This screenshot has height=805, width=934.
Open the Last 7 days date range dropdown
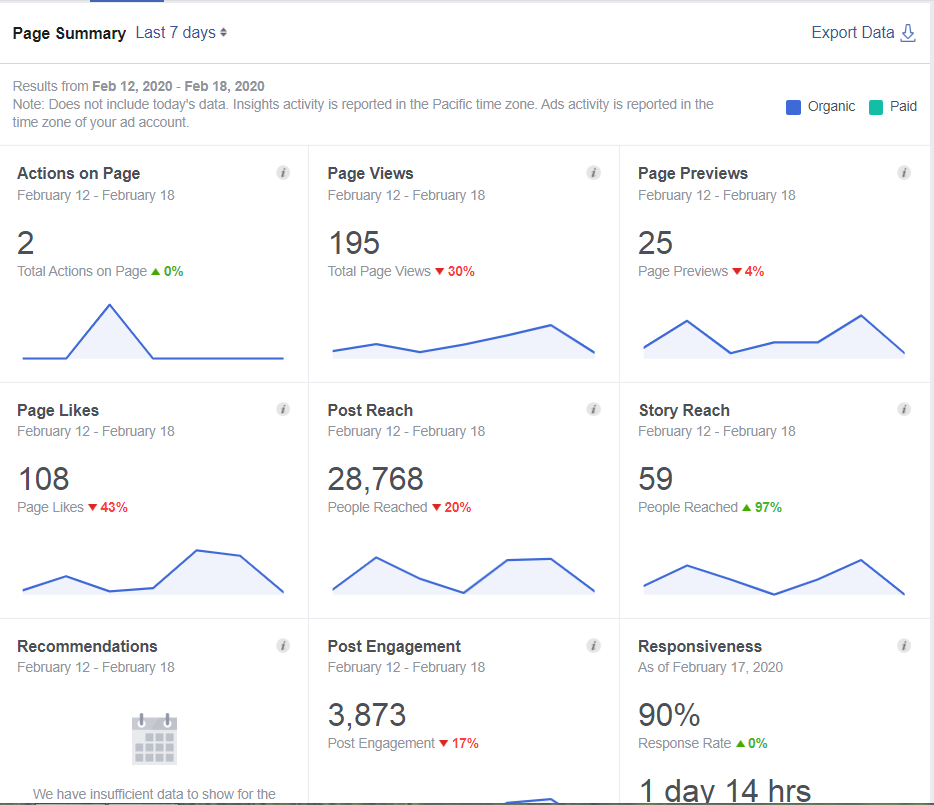pyautogui.click(x=181, y=32)
